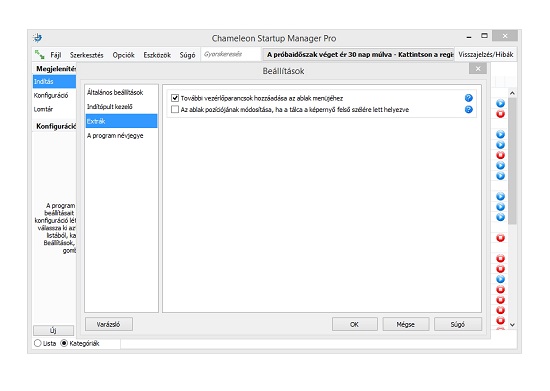Click scrollbar down arrow in main list
This screenshot has width=550, height=391.
512,325
